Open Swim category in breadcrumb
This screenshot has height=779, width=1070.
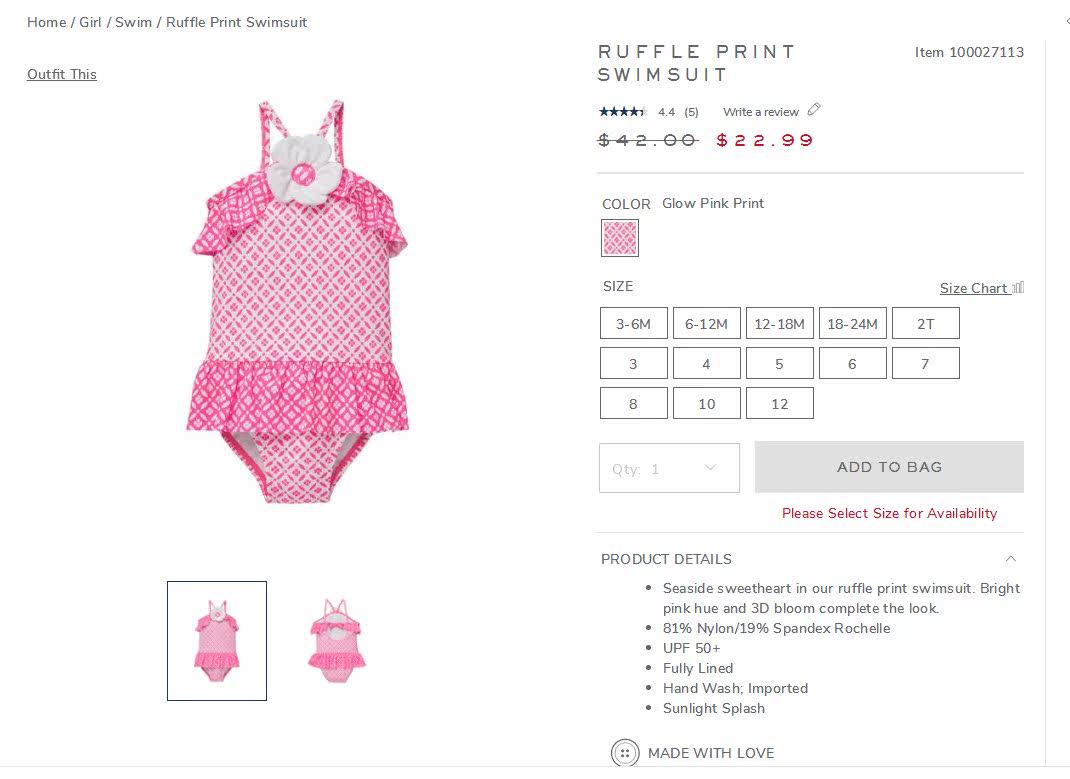click(x=133, y=22)
